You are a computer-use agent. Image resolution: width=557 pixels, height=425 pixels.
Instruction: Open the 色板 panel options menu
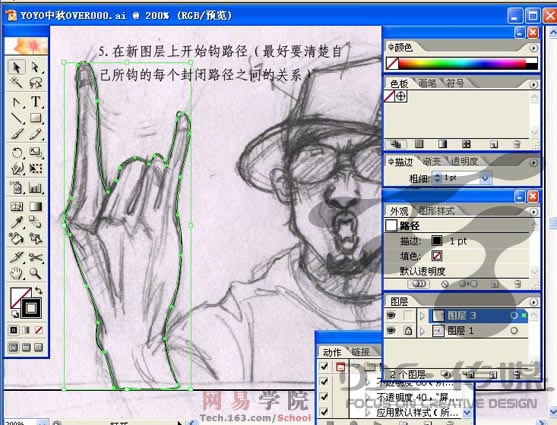click(533, 85)
